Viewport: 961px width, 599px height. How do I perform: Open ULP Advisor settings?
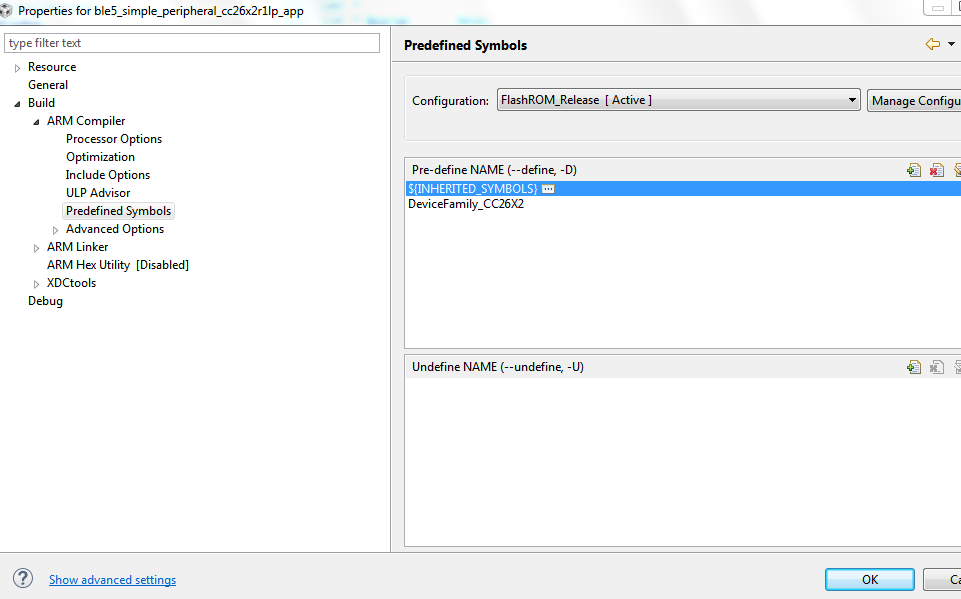pos(98,193)
